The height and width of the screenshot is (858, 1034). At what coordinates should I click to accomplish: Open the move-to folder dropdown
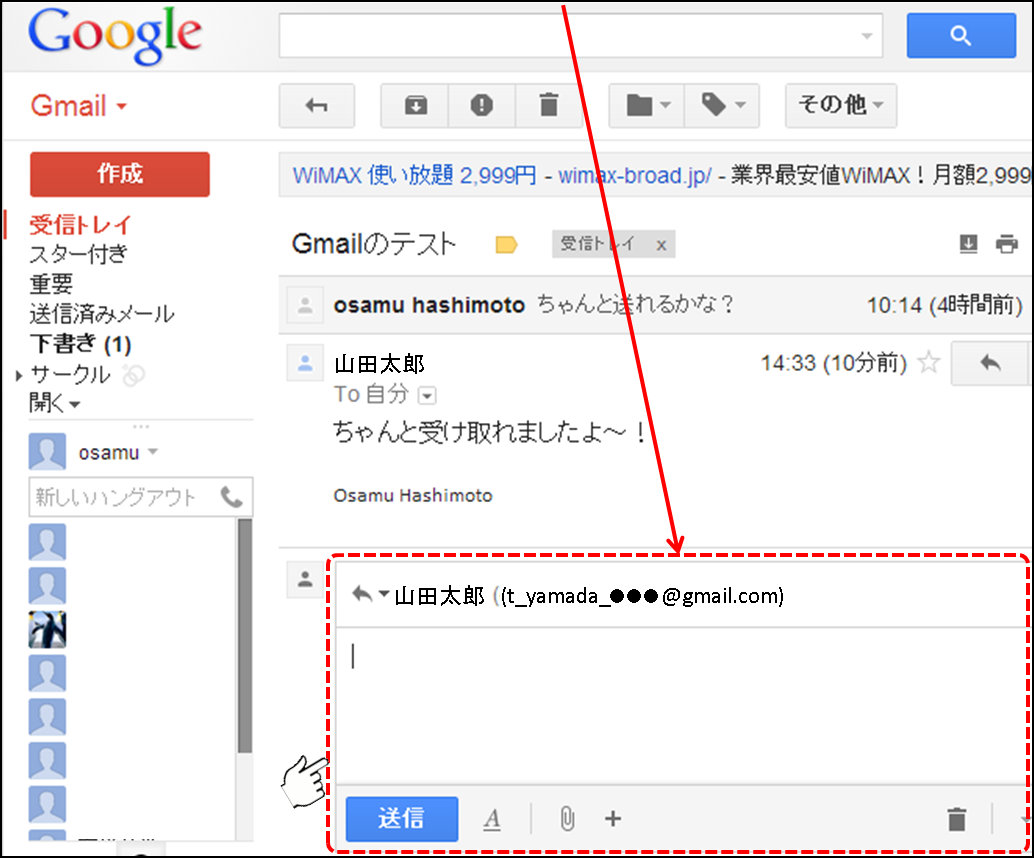click(647, 105)
